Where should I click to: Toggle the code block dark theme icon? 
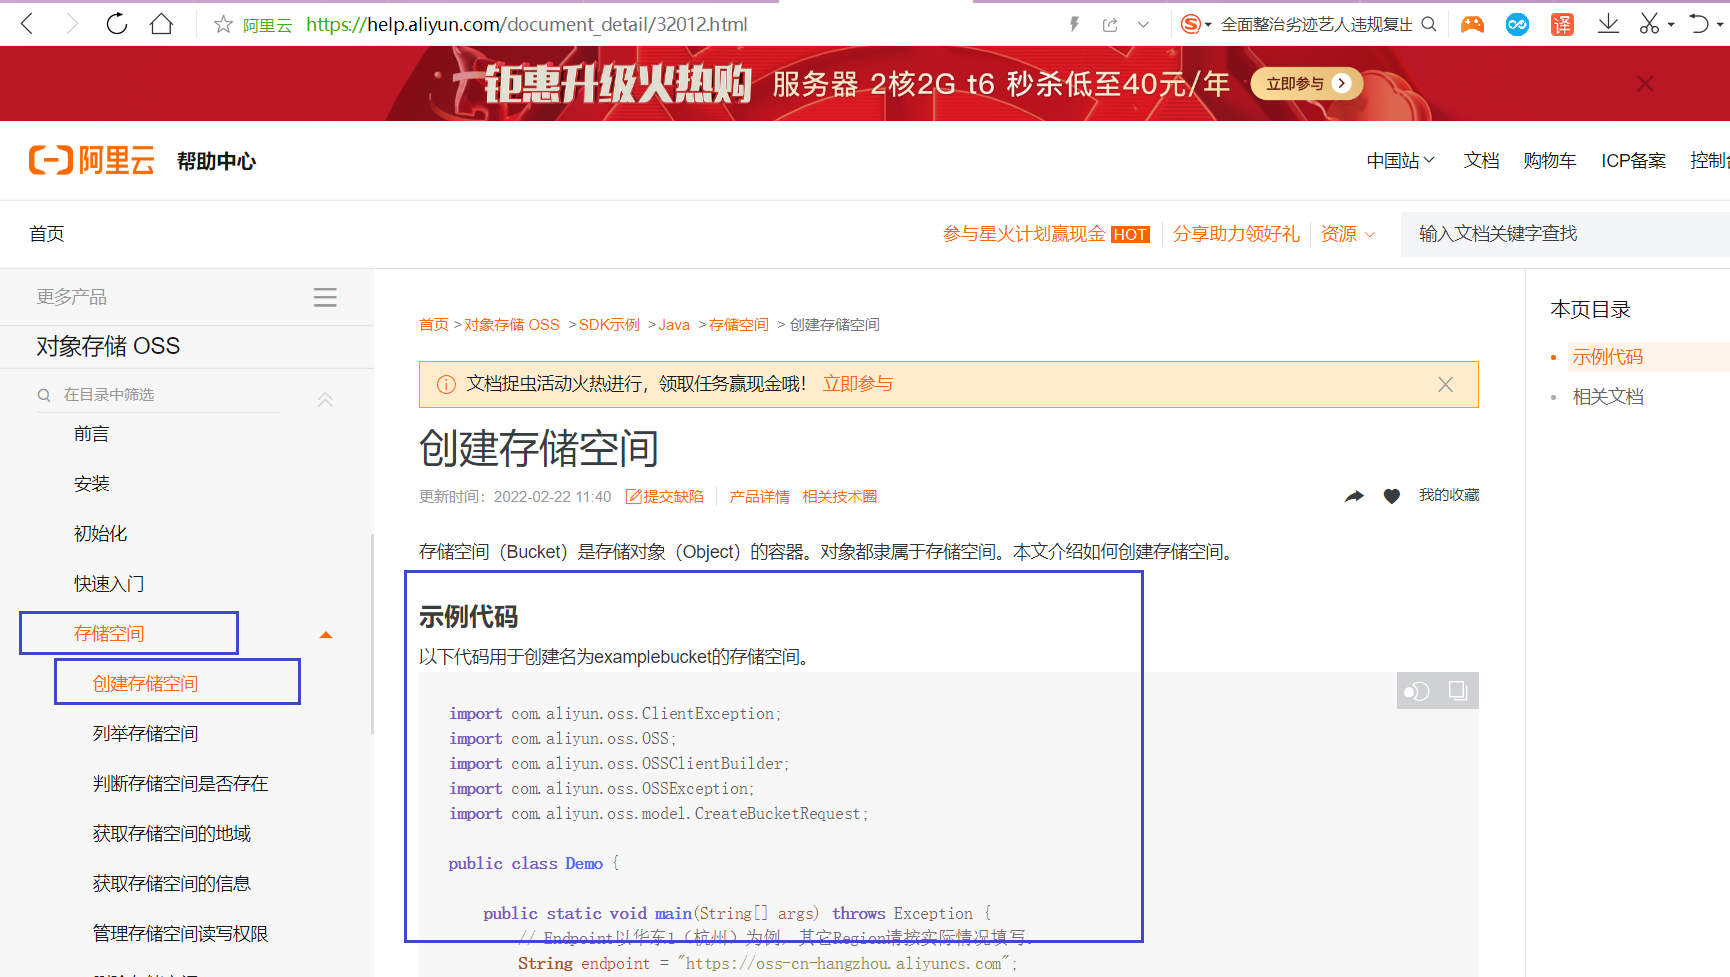pos(1417,691)
